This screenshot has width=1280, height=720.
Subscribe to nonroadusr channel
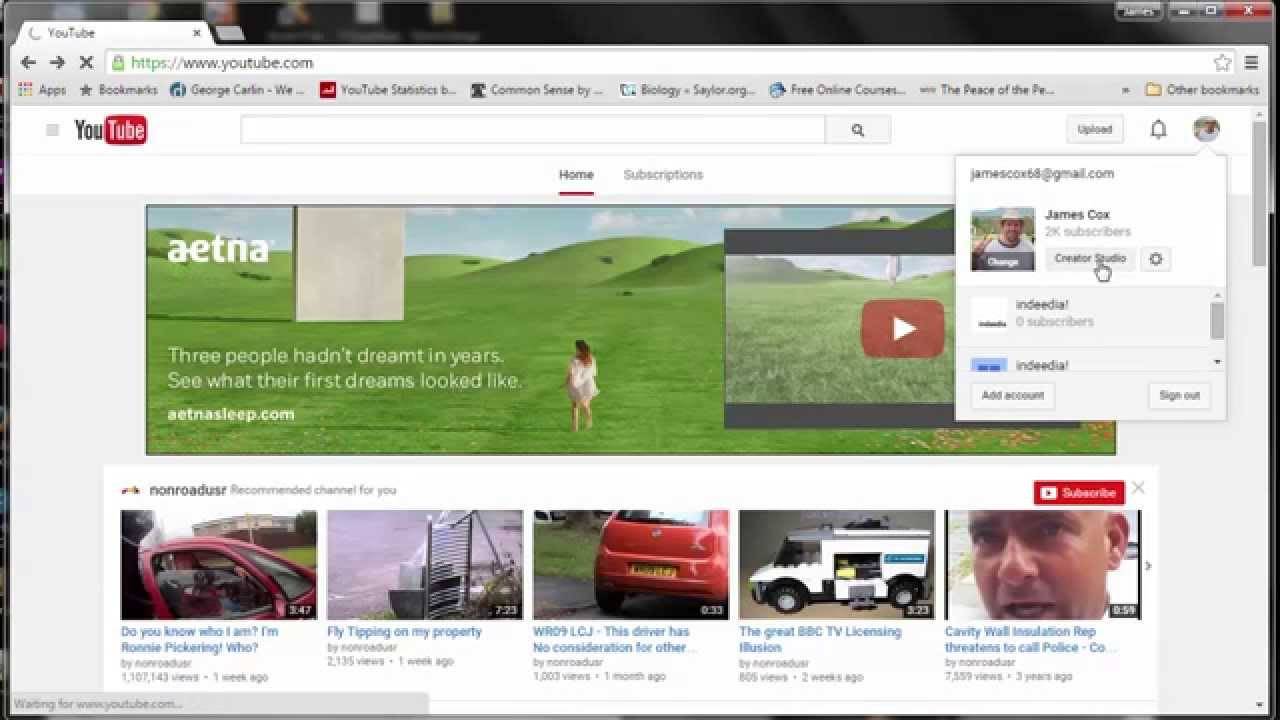point(1079,493)
